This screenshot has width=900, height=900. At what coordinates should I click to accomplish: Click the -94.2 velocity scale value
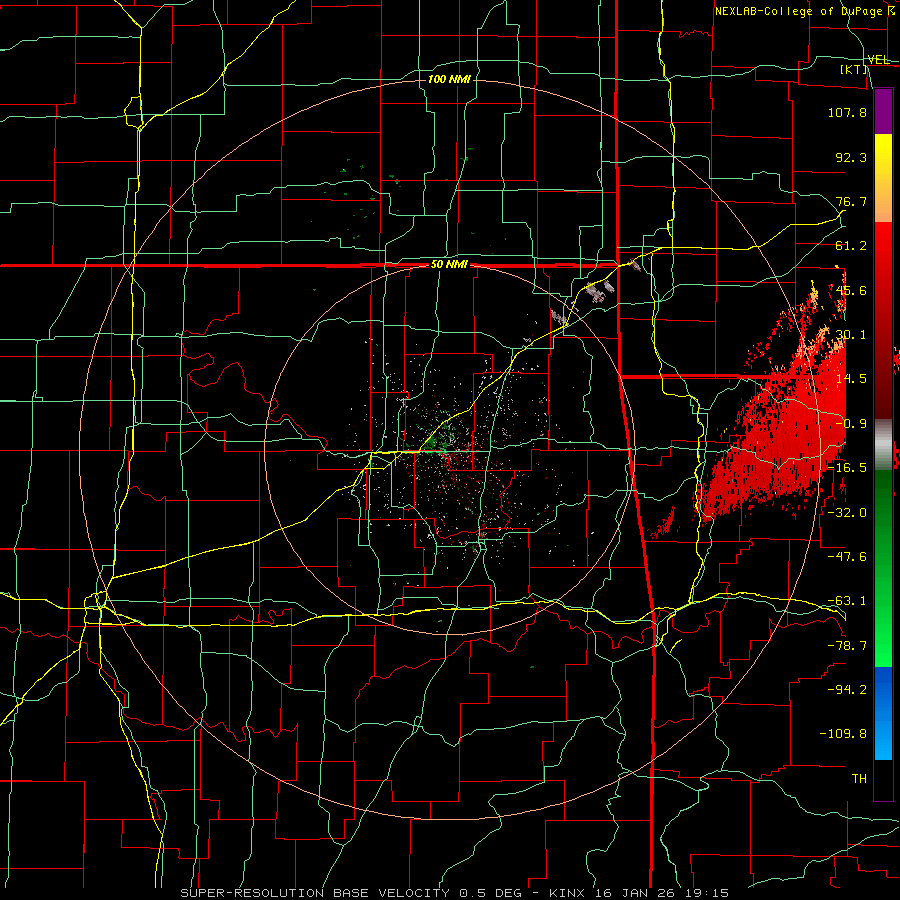click(x=847, y=690)
